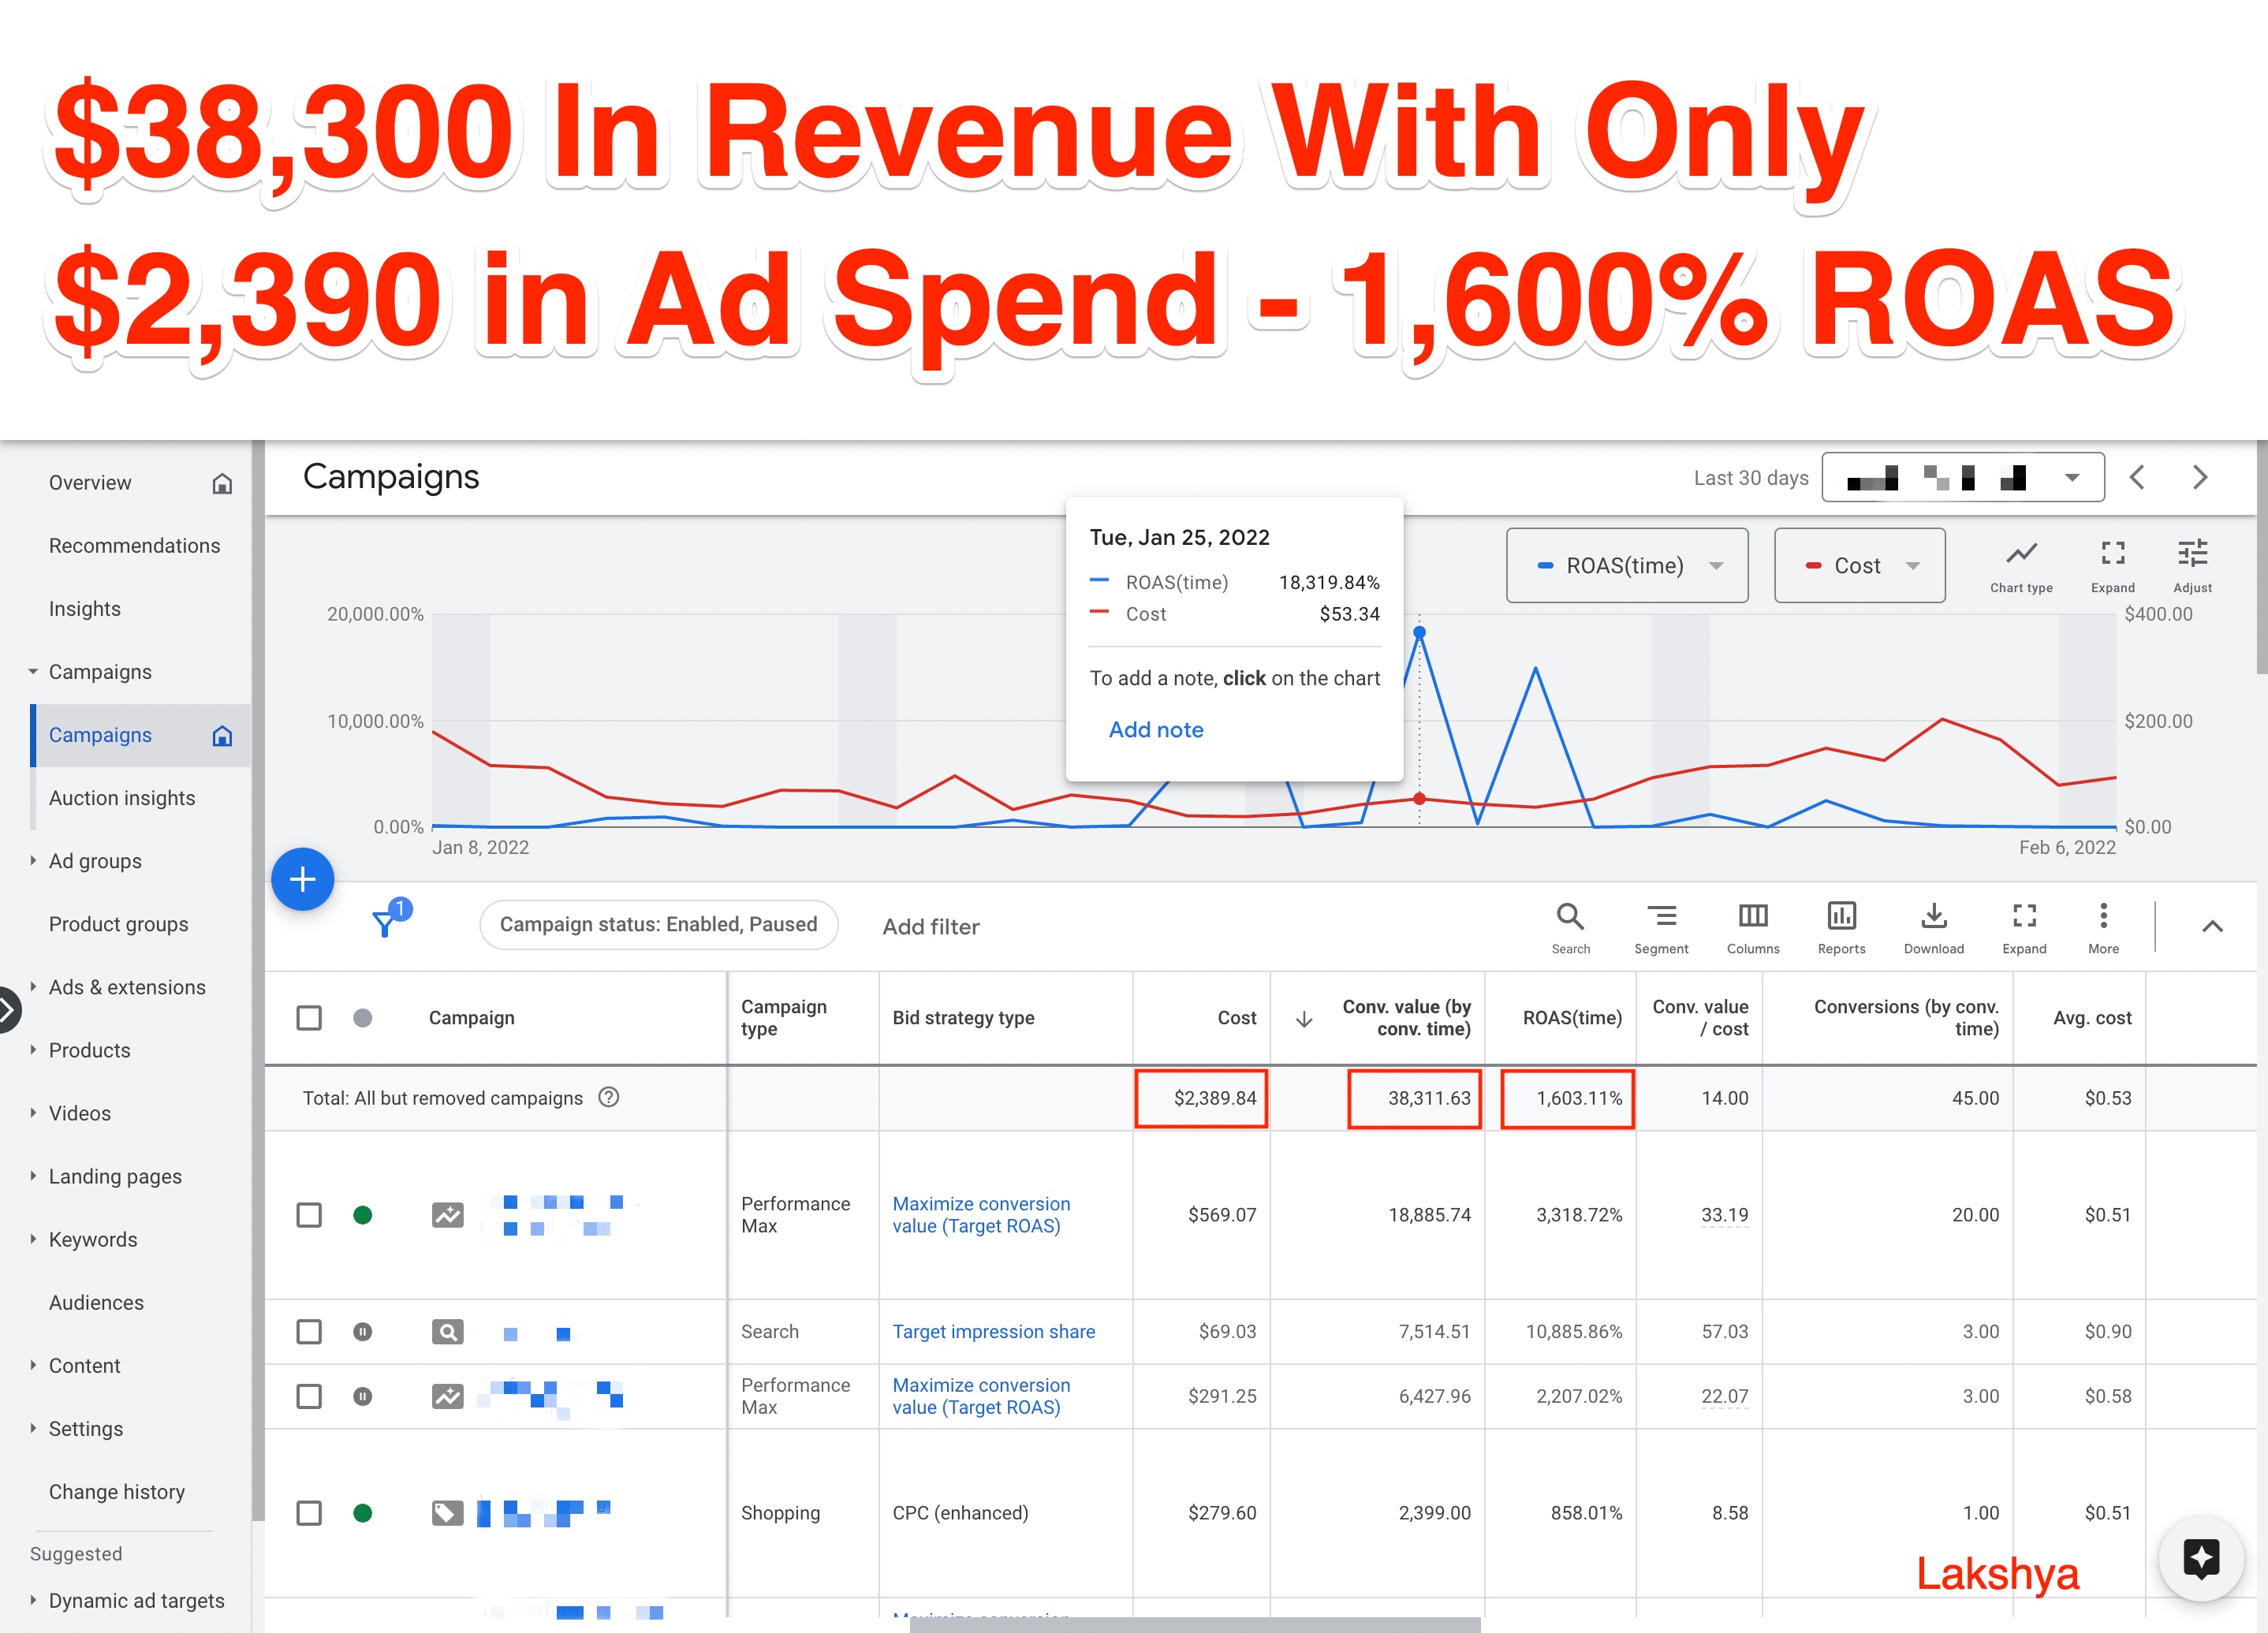Tick checkbox for $291.25 Performance Max campaign
This screenshot has height=1633, width=2268.
pos(309,1396)
